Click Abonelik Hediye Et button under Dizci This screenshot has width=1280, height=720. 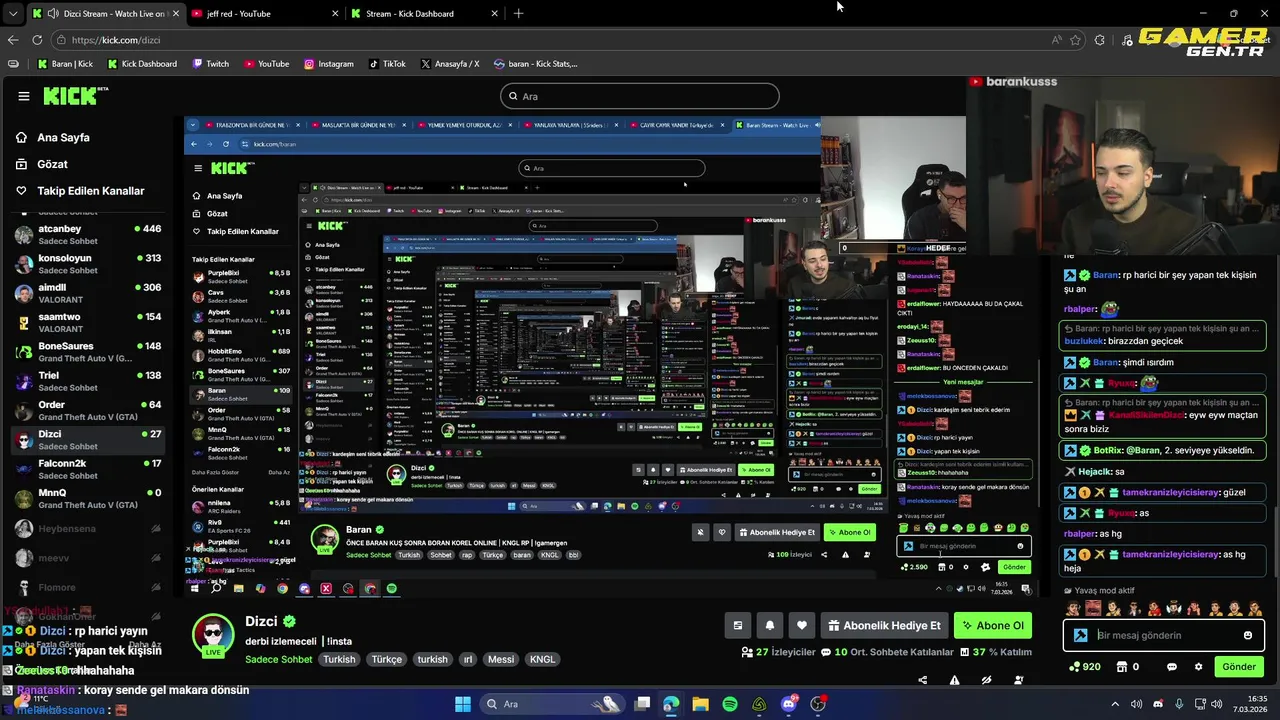click(x=884, y=626)
